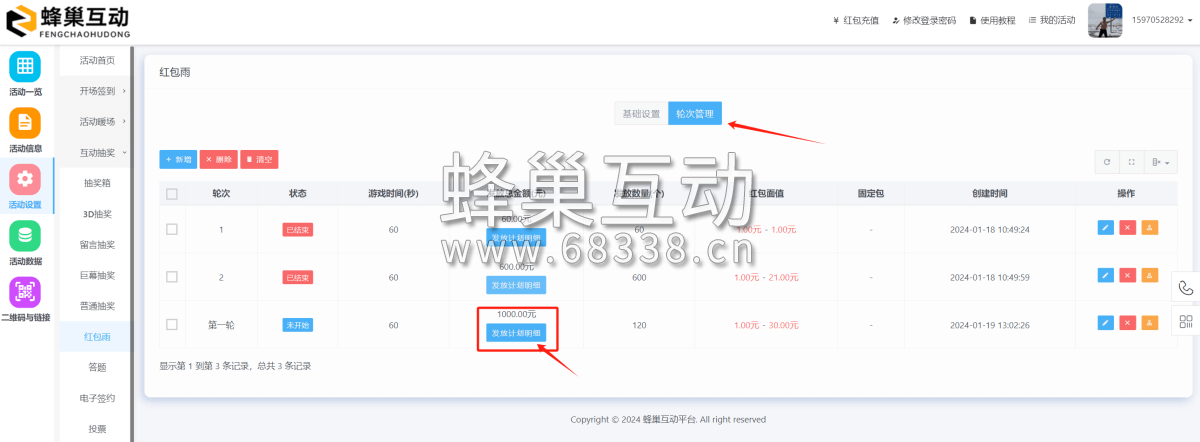Open the 3D抽奖 menu item
This screenshot has width=1200, height=442.
click(x=97, y=214)
